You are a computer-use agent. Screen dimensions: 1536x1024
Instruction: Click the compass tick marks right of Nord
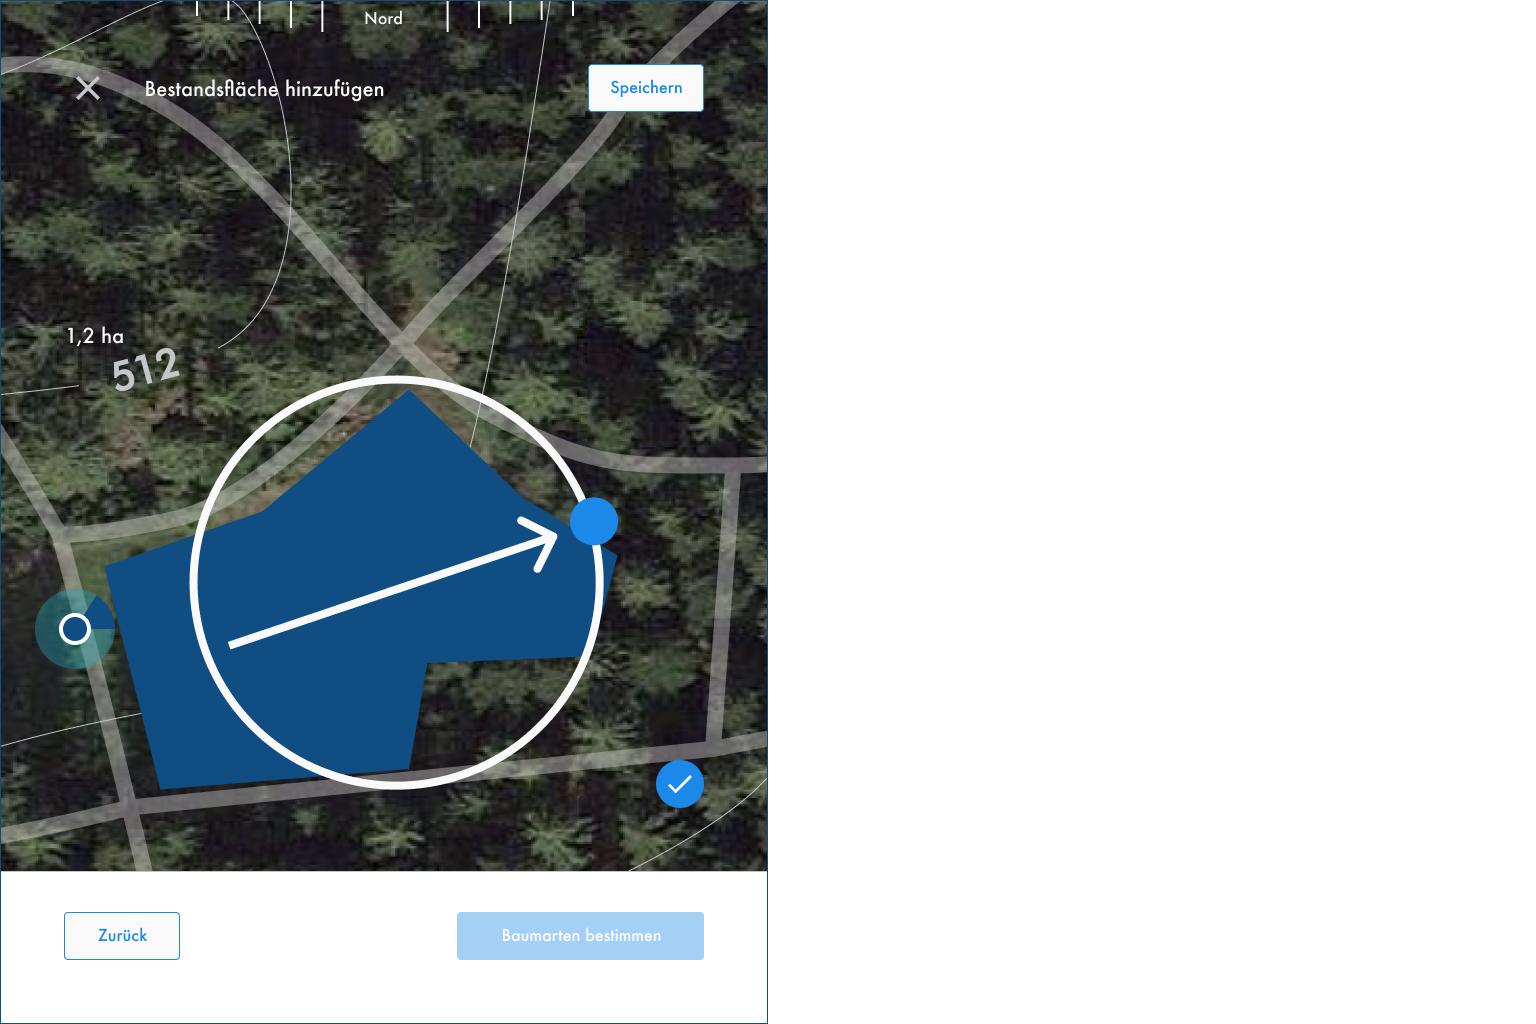(x=510, y=14)
